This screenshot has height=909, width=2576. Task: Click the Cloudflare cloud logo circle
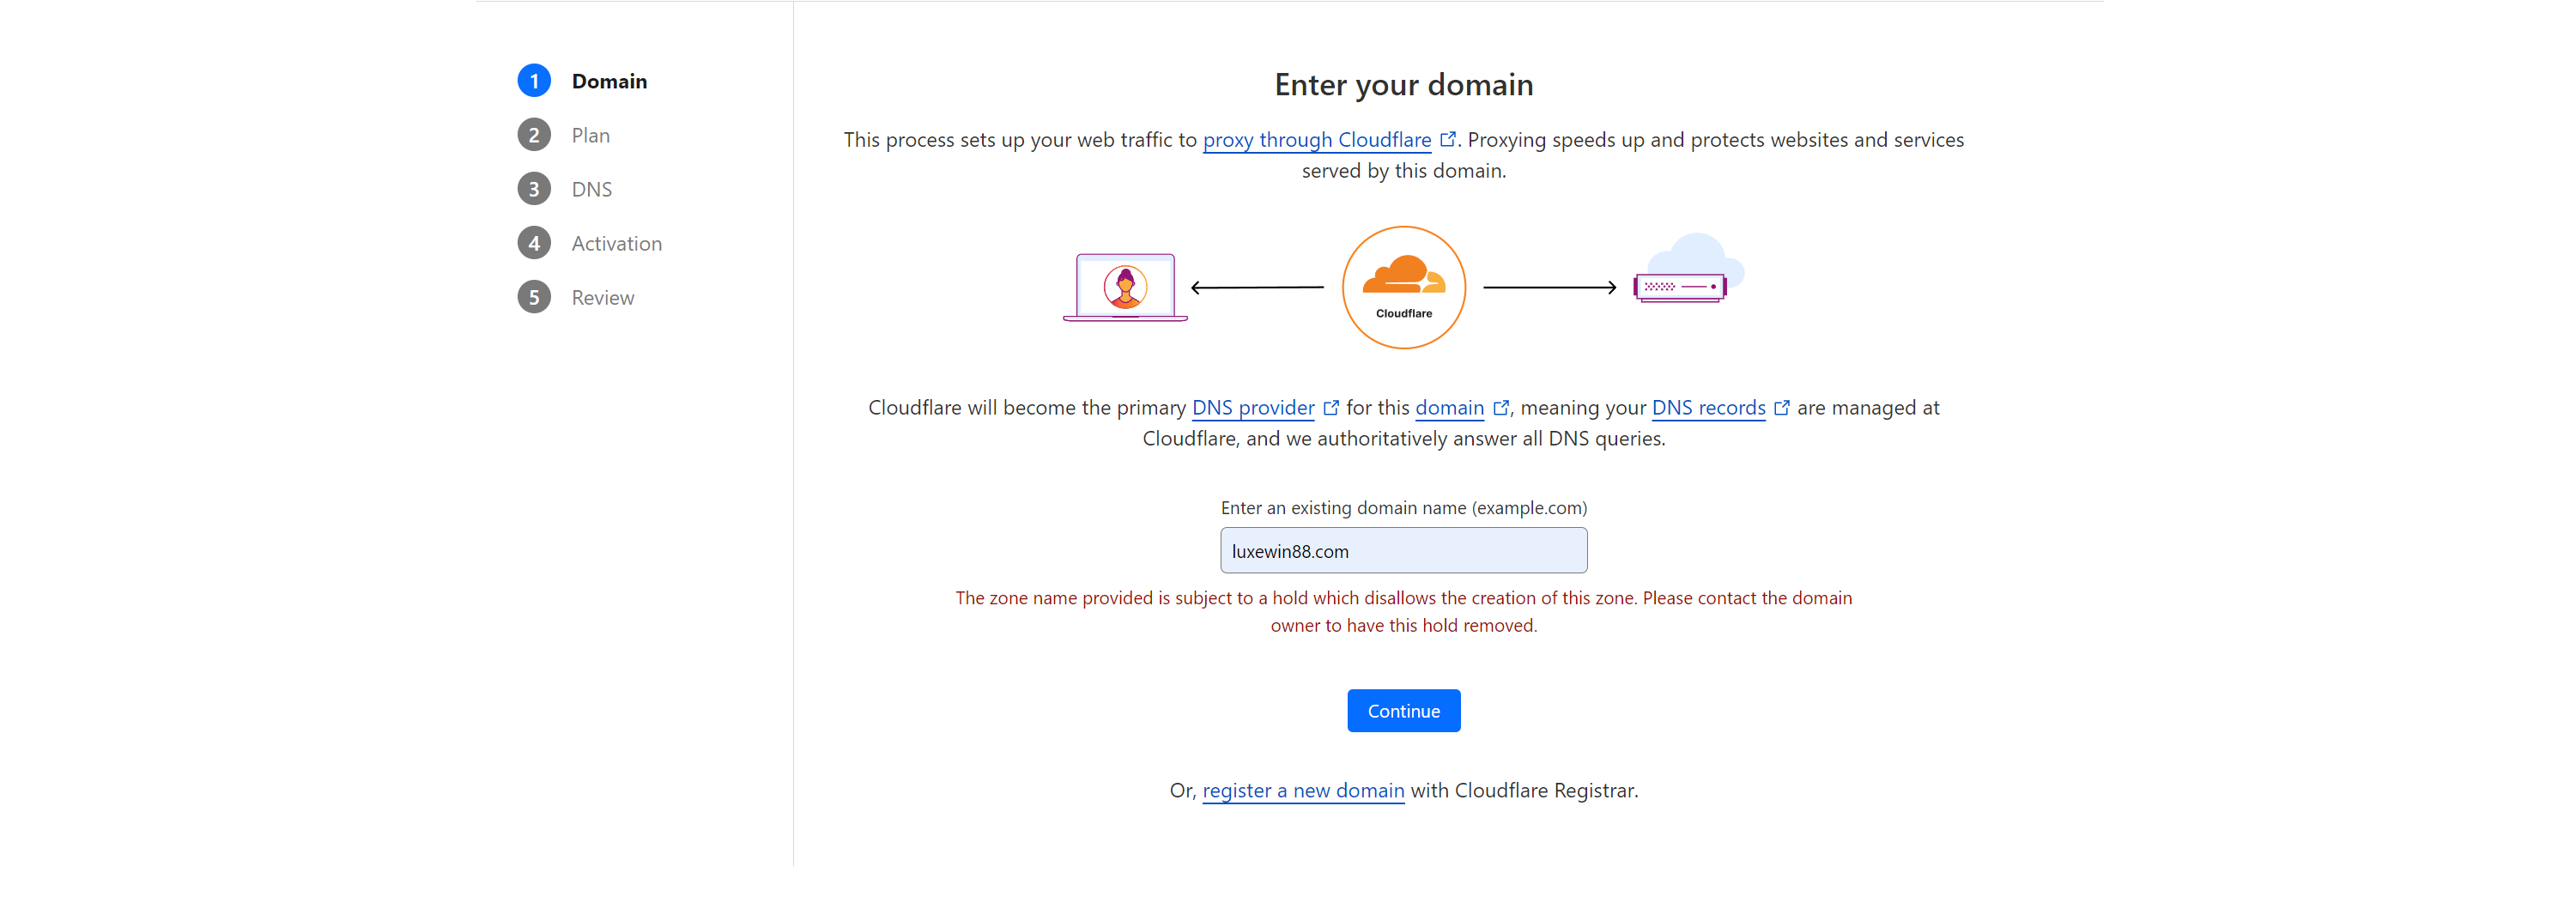(x=1403, y=287)
